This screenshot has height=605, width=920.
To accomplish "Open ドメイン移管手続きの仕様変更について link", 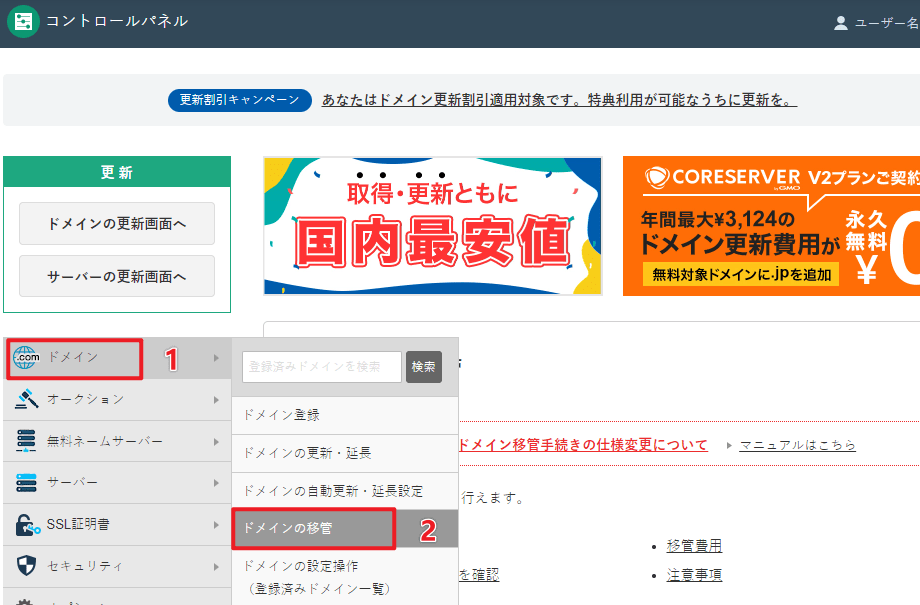I will click(584, 445).
